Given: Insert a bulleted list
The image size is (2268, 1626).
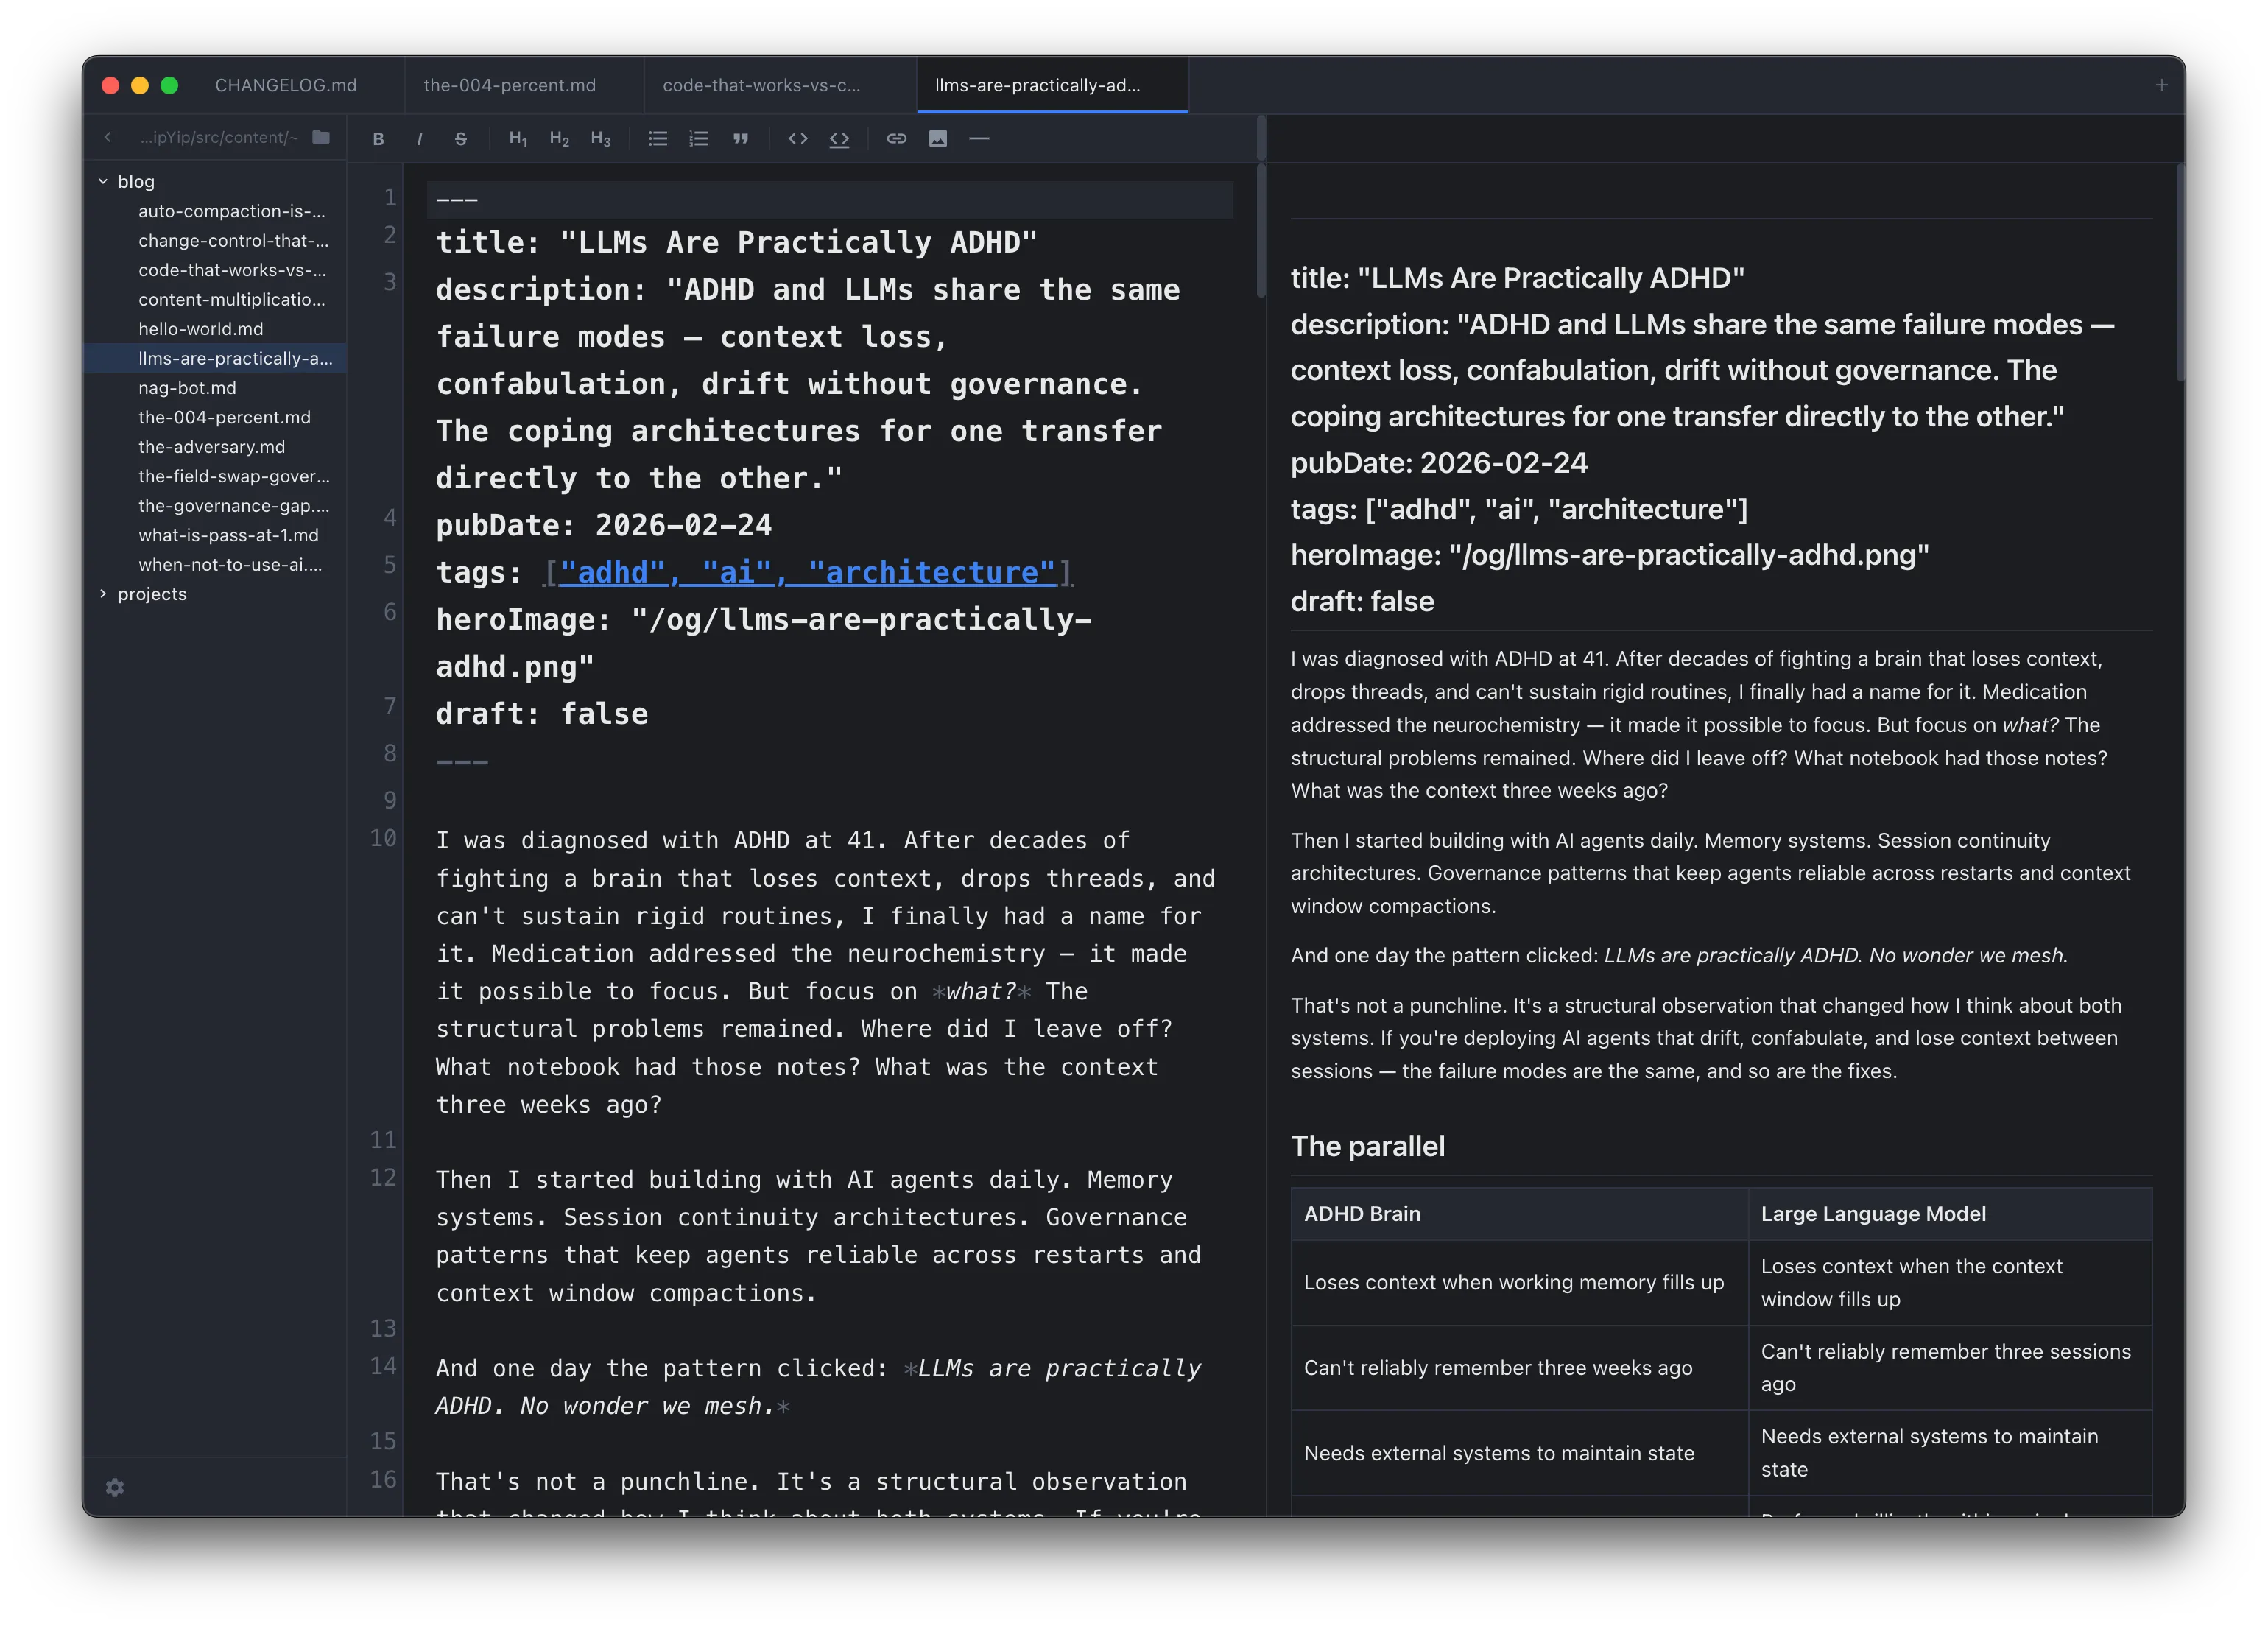Looking at the screenshot, I should (x=658, y=139).
